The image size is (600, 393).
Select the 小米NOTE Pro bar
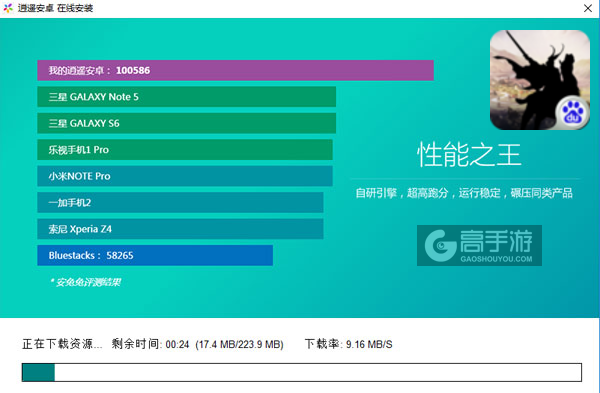(x=185, y=176)
